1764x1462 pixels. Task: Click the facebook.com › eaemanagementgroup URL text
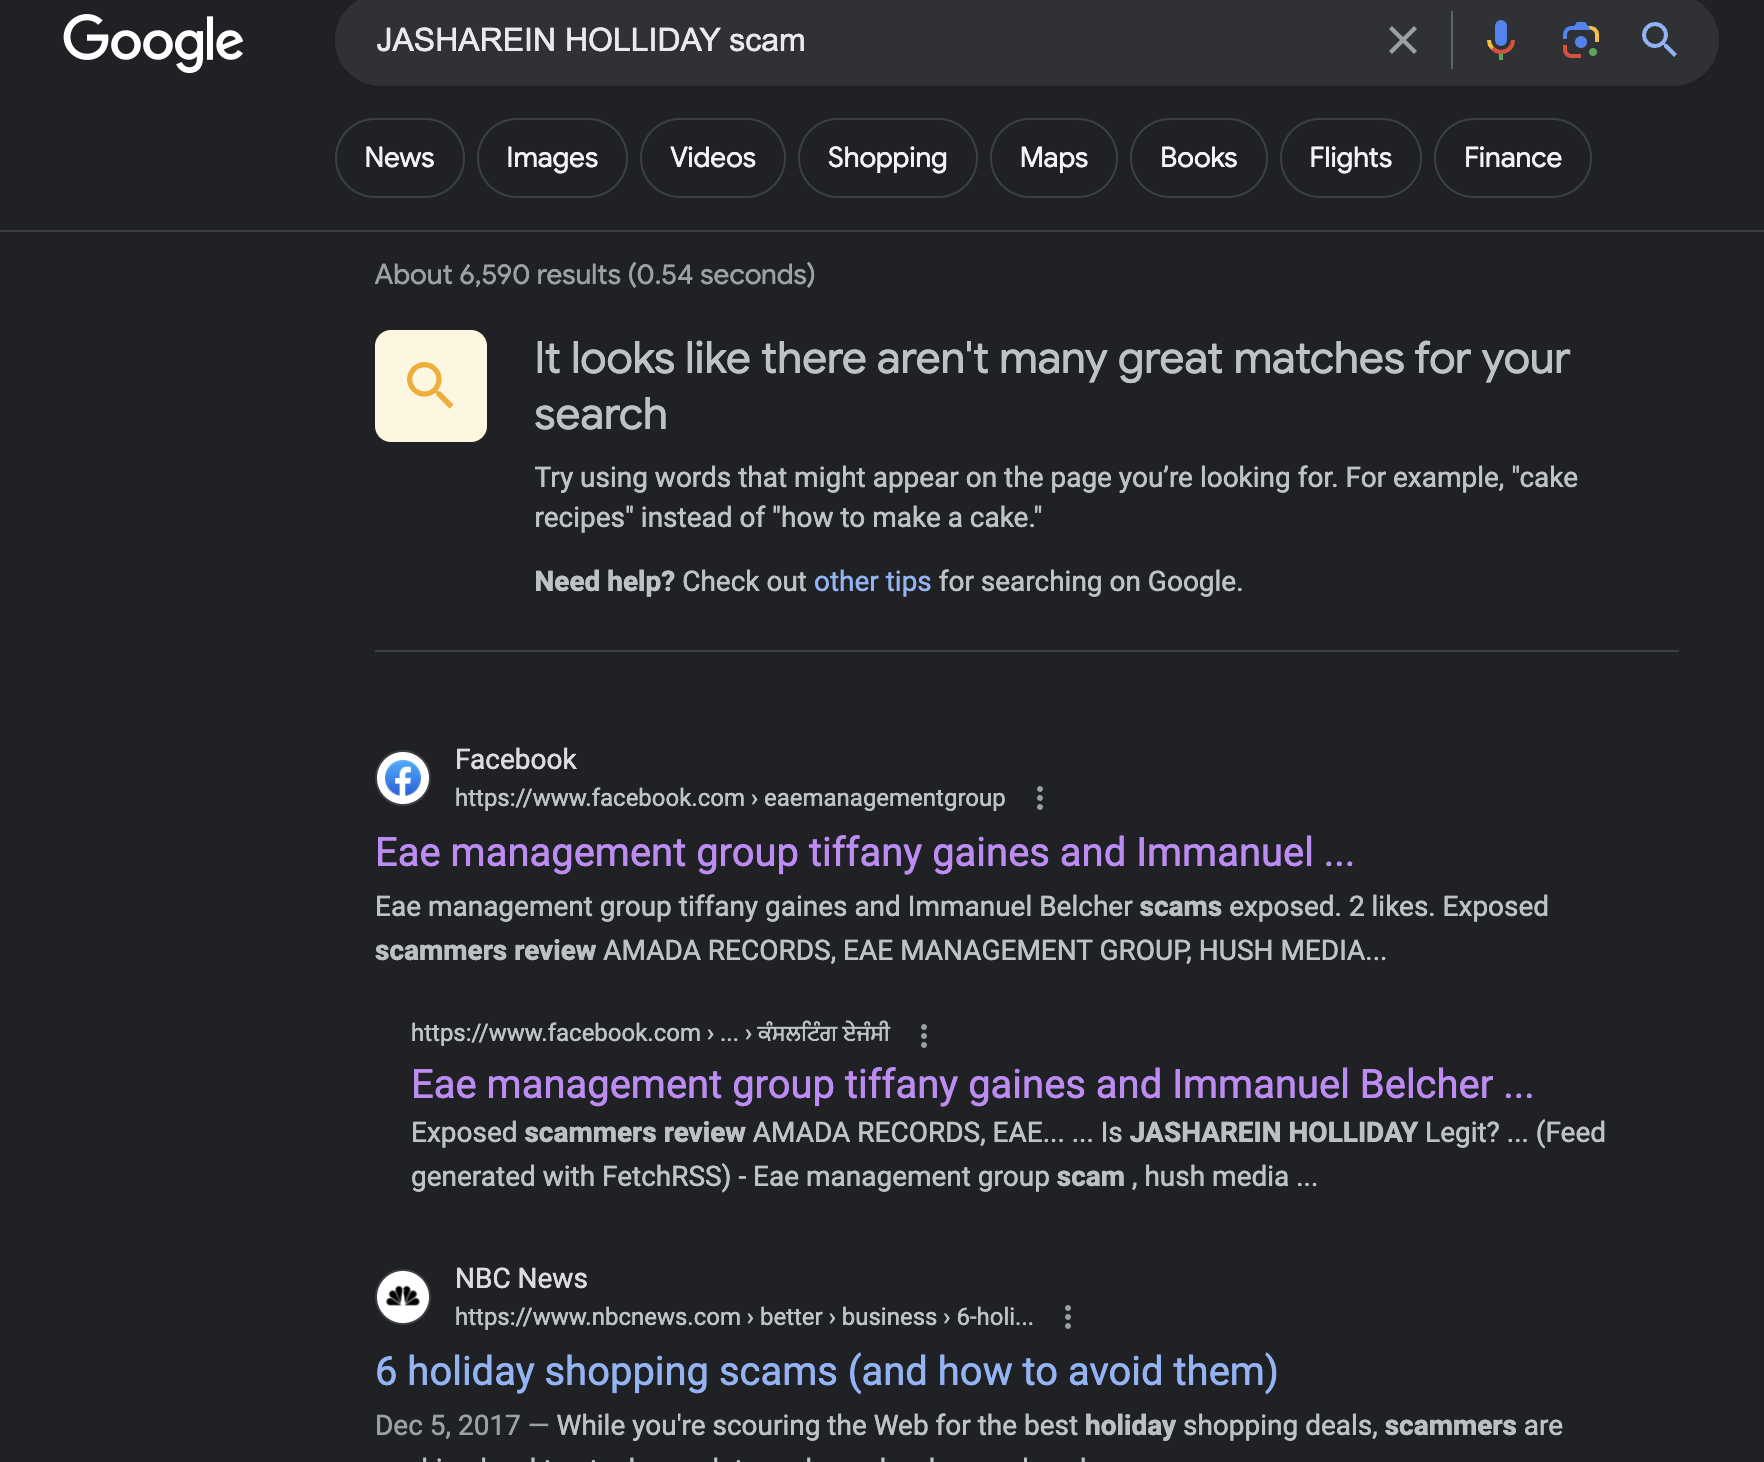730,798
